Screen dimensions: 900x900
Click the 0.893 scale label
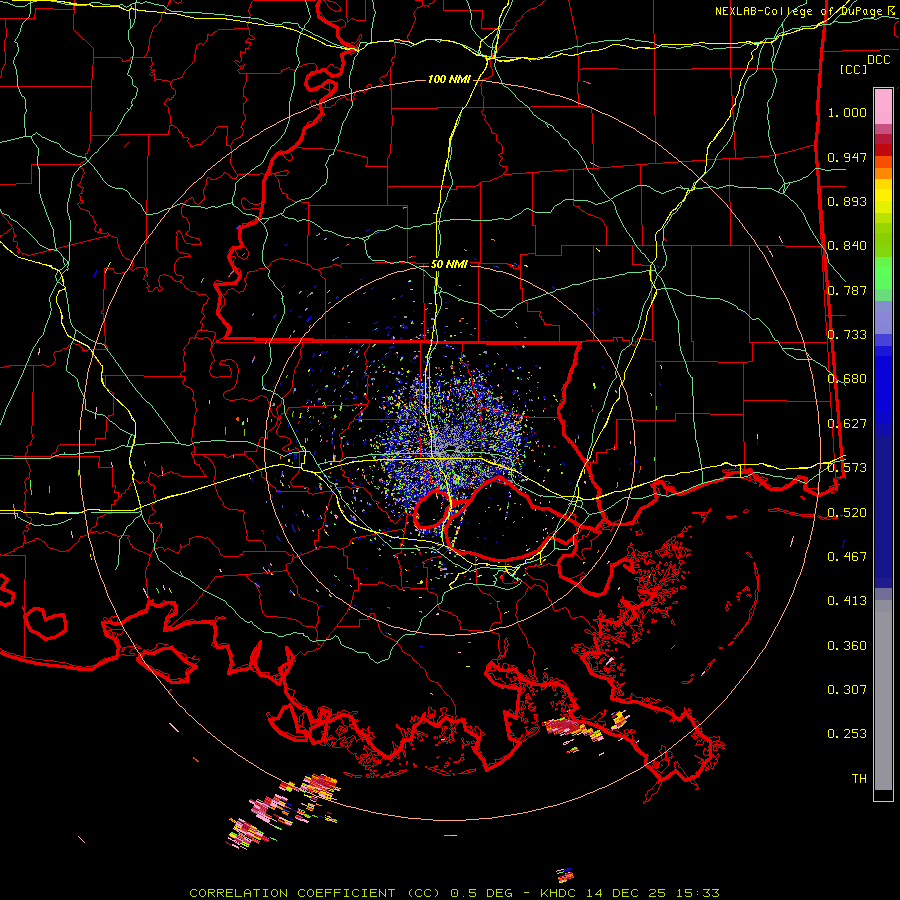click(847, 201)
